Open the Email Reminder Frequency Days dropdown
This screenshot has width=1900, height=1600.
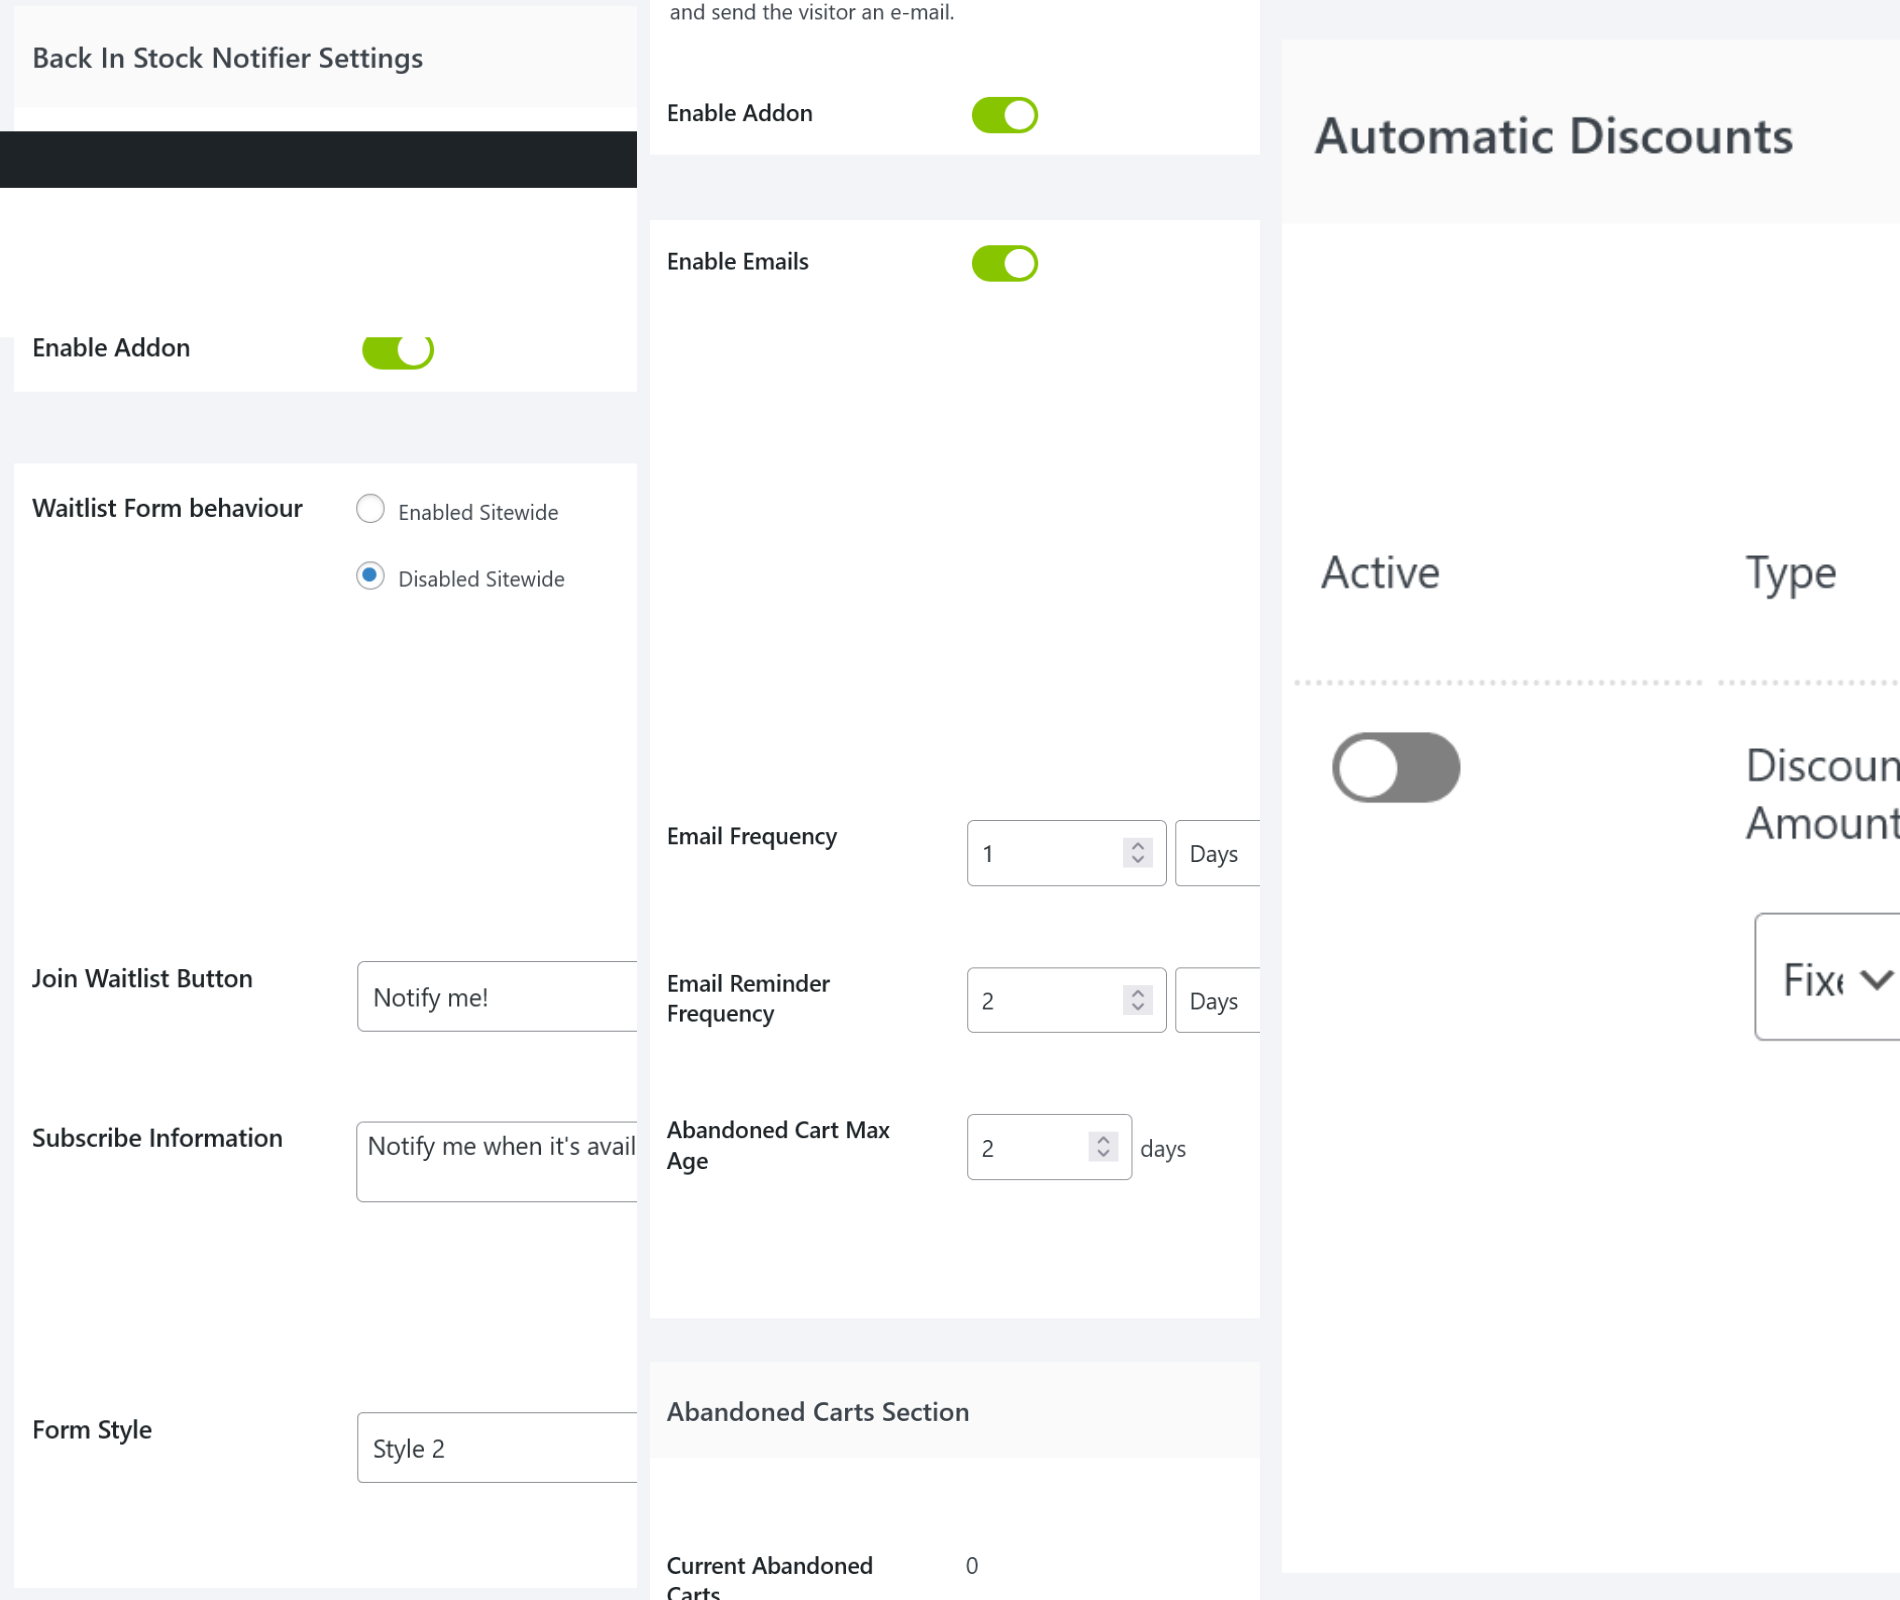(1216, 1001)
